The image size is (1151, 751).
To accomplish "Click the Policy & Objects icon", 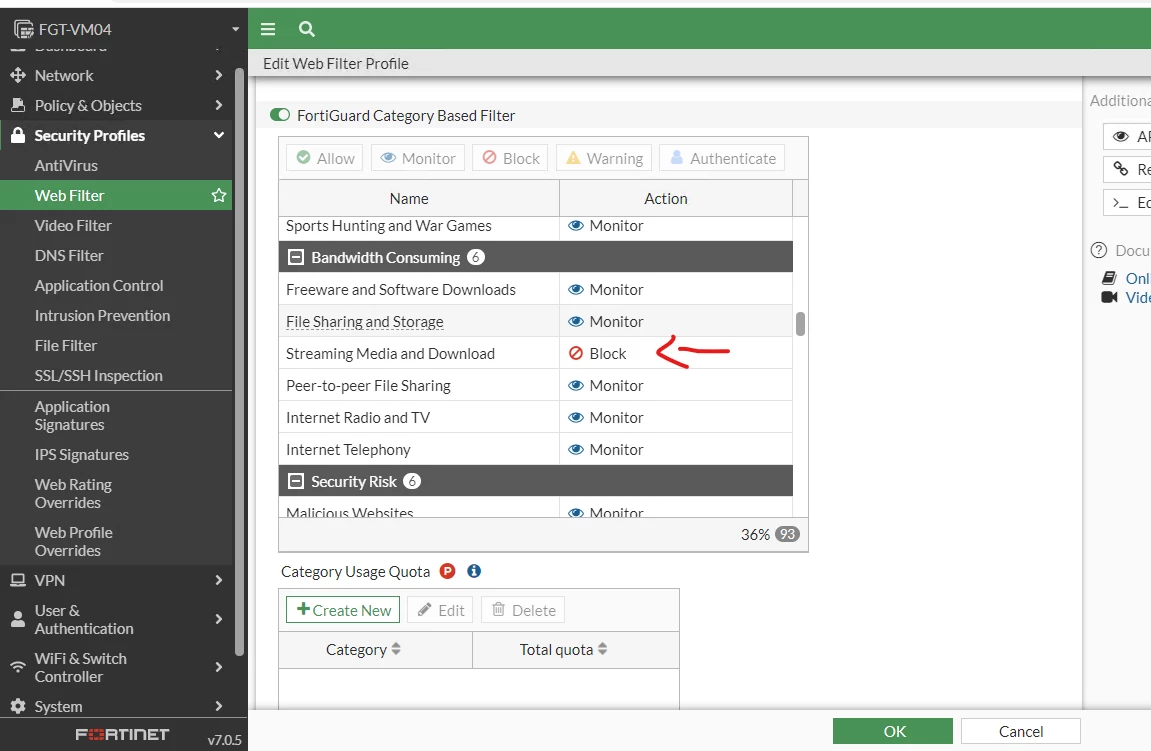I will click(x=18, y=105).
